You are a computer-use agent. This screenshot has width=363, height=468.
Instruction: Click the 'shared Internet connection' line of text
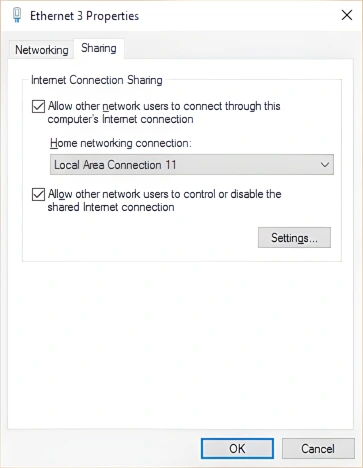point(111,207)
